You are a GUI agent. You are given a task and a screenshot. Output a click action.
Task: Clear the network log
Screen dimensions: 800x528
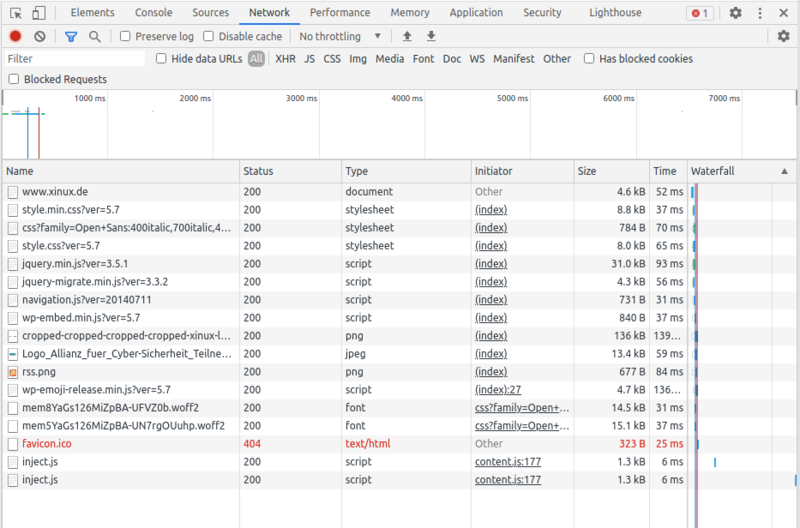point(40,36)
